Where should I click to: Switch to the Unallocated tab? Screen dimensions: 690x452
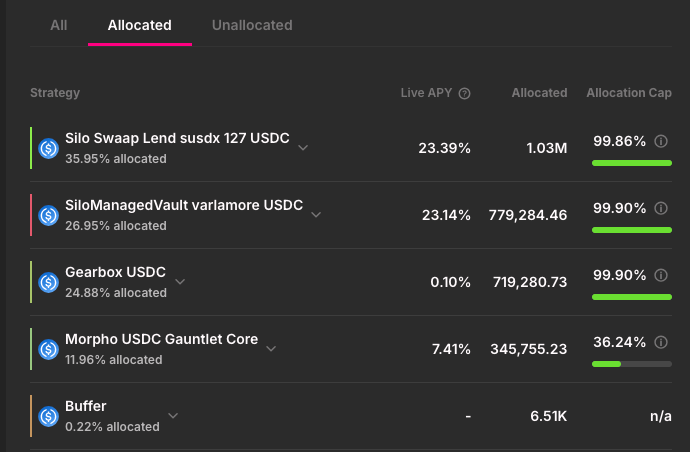252,25
